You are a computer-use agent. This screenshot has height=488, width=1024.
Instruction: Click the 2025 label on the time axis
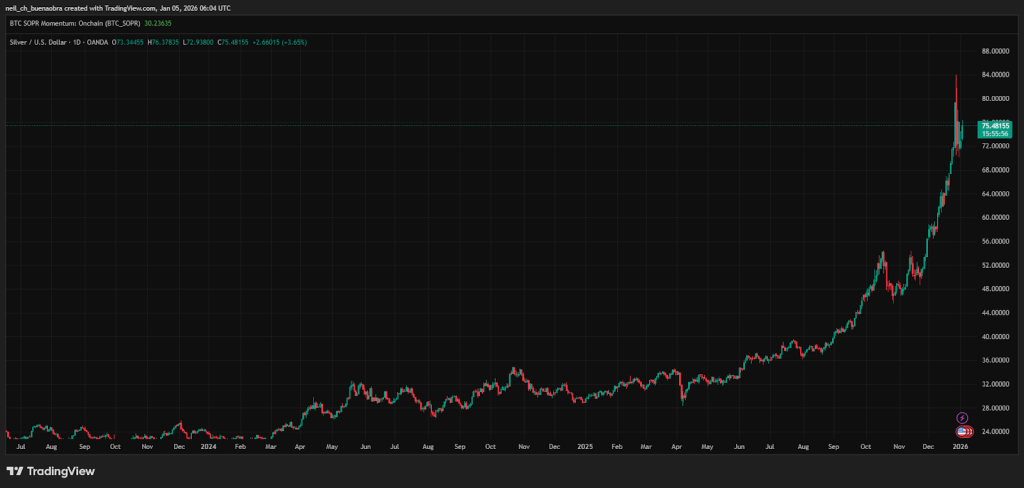coord(584,447)
